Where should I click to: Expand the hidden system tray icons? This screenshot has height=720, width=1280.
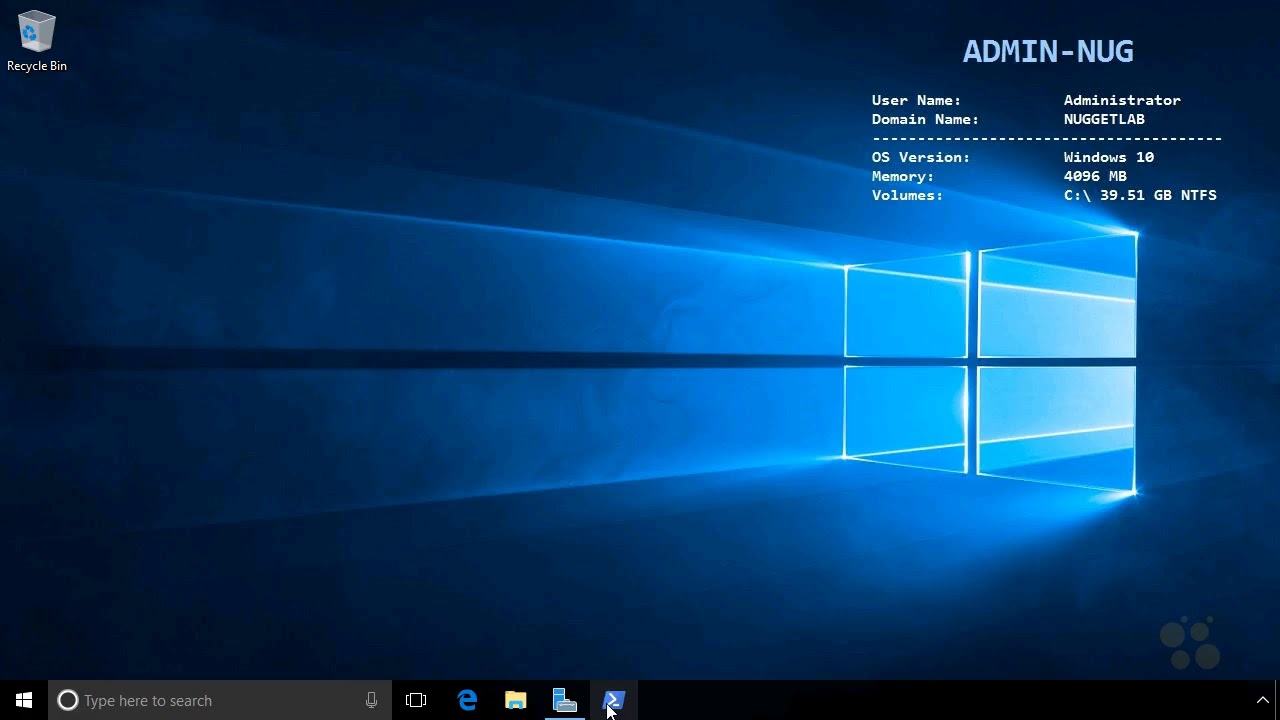[1263, 700]
